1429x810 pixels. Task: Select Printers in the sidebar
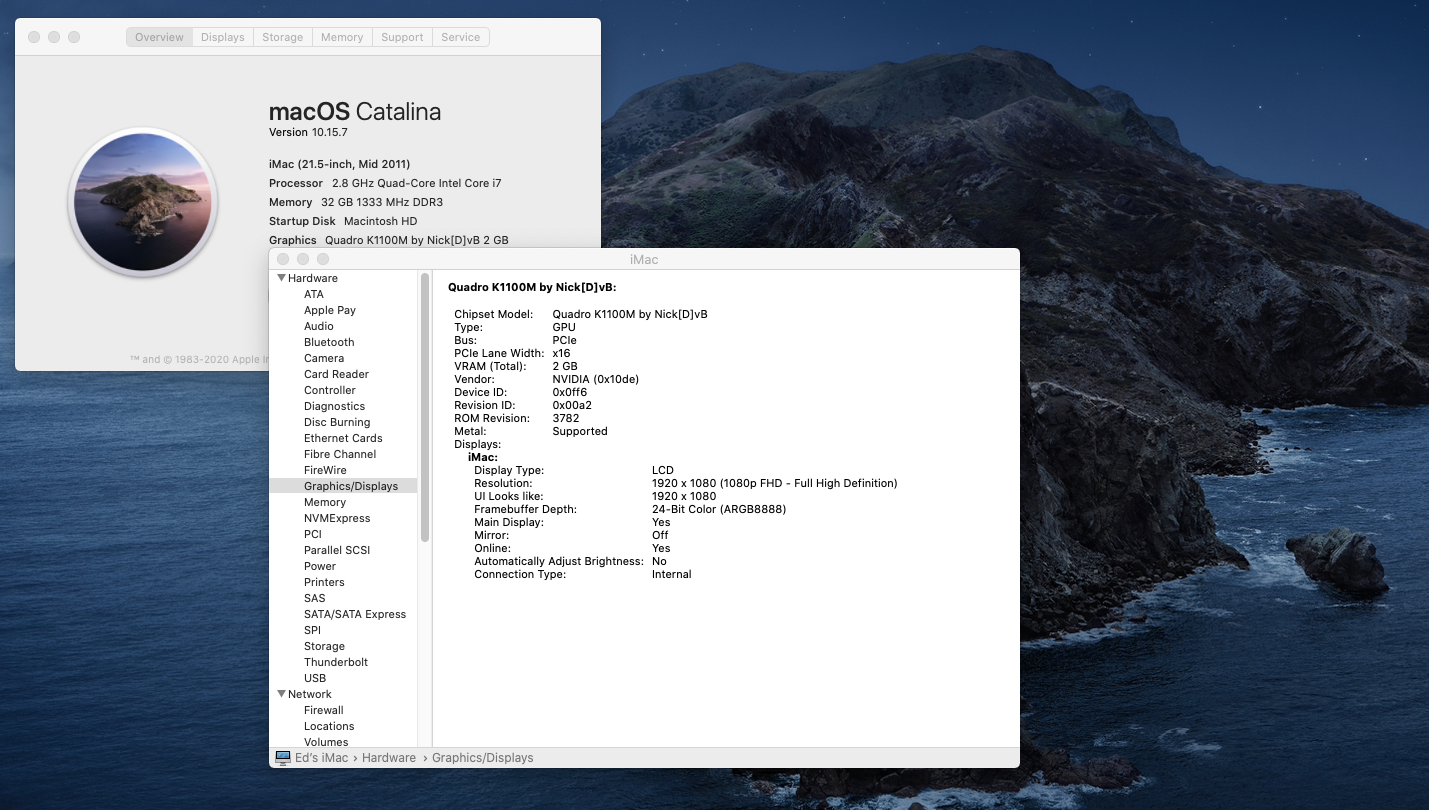(324, 582)
